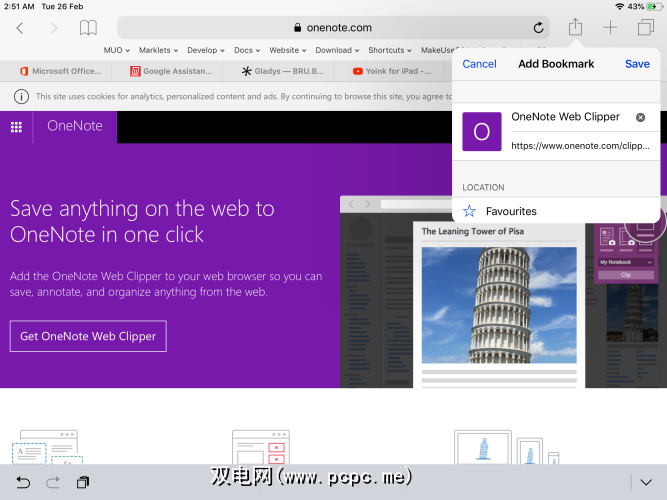Tap the multi-device feature illustration
667x500 pixels.
(507, 447)
